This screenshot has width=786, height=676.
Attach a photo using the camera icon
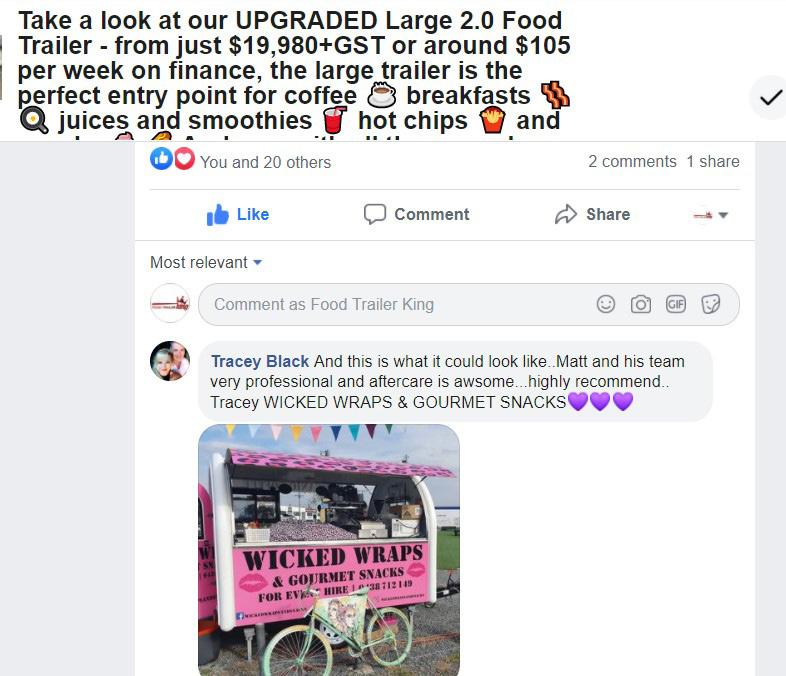coord(641,304)
